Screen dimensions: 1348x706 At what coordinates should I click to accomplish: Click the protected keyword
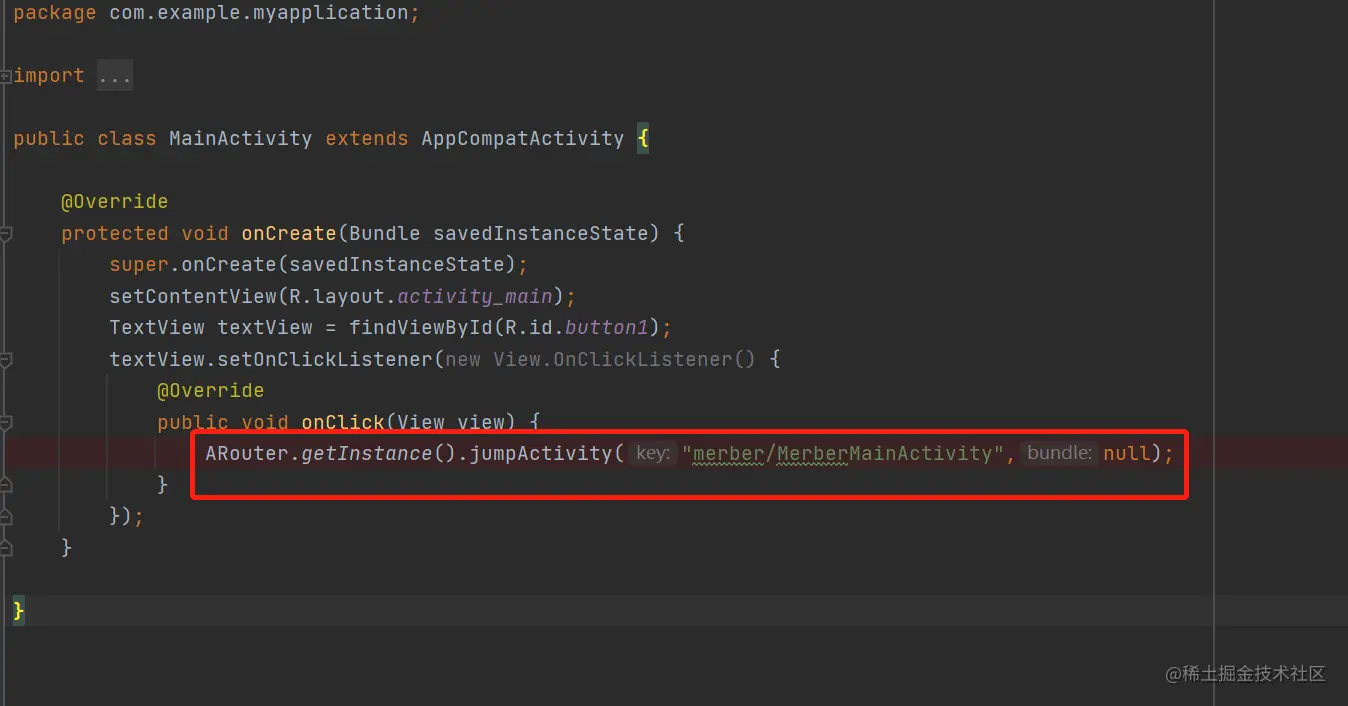tap(115, 233)
